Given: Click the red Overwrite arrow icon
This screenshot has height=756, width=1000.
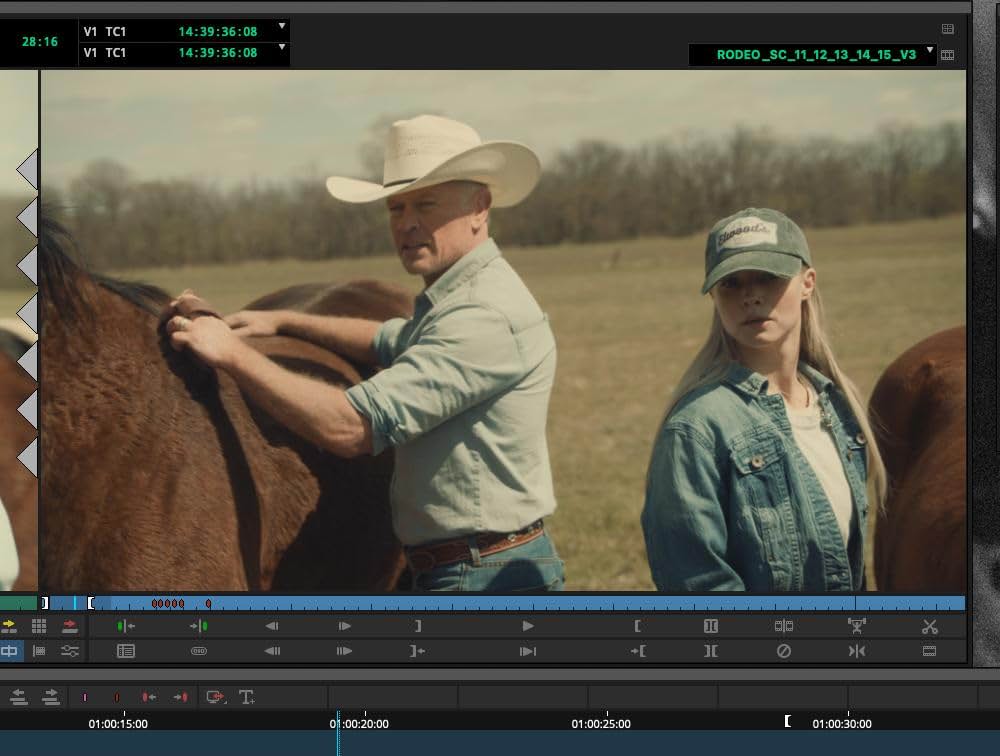Looking at the screenshot, I should tap(70, 626).
